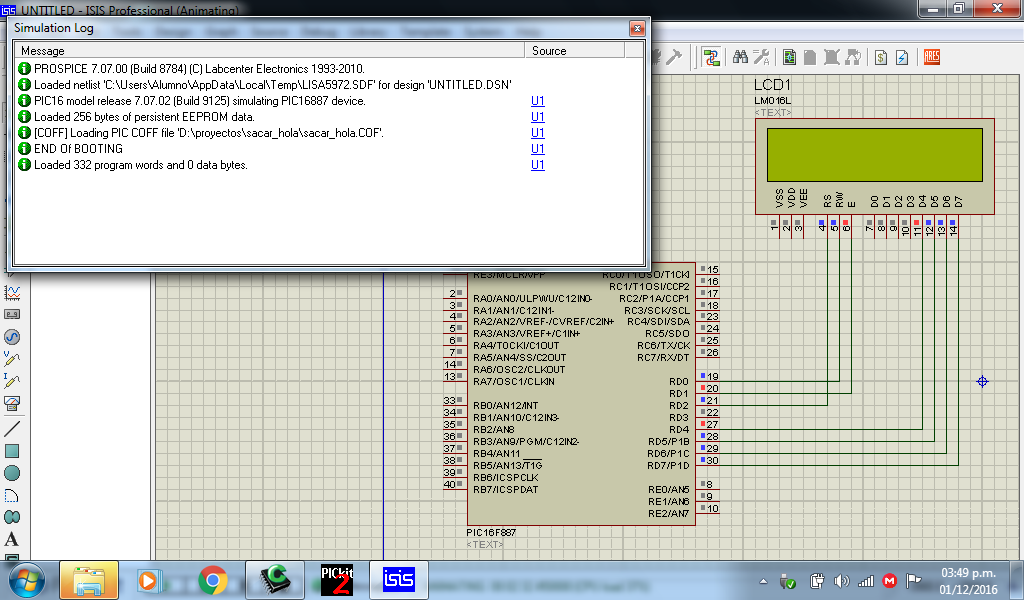1024x600 pixels.
Task: Select the 2D Graphics Line tool
Action: point(12,429)
